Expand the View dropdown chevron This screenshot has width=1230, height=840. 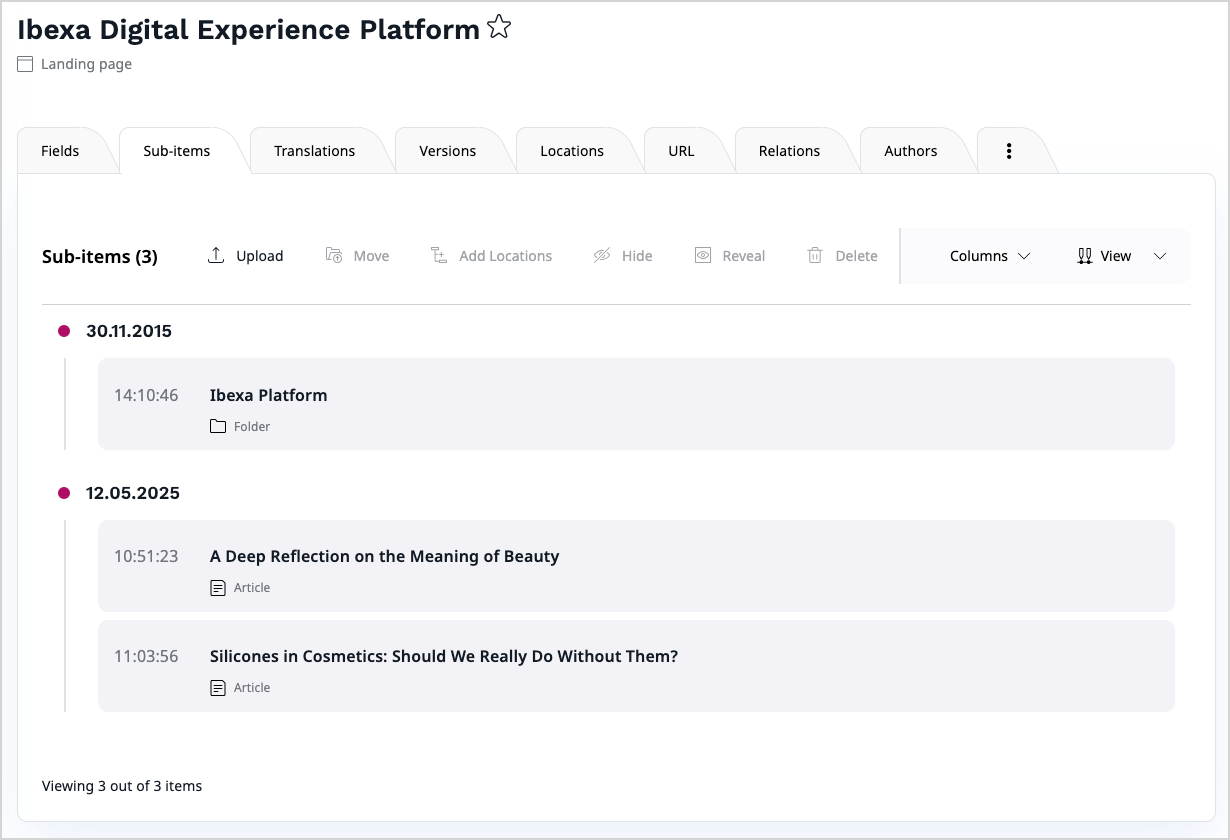1160,256
